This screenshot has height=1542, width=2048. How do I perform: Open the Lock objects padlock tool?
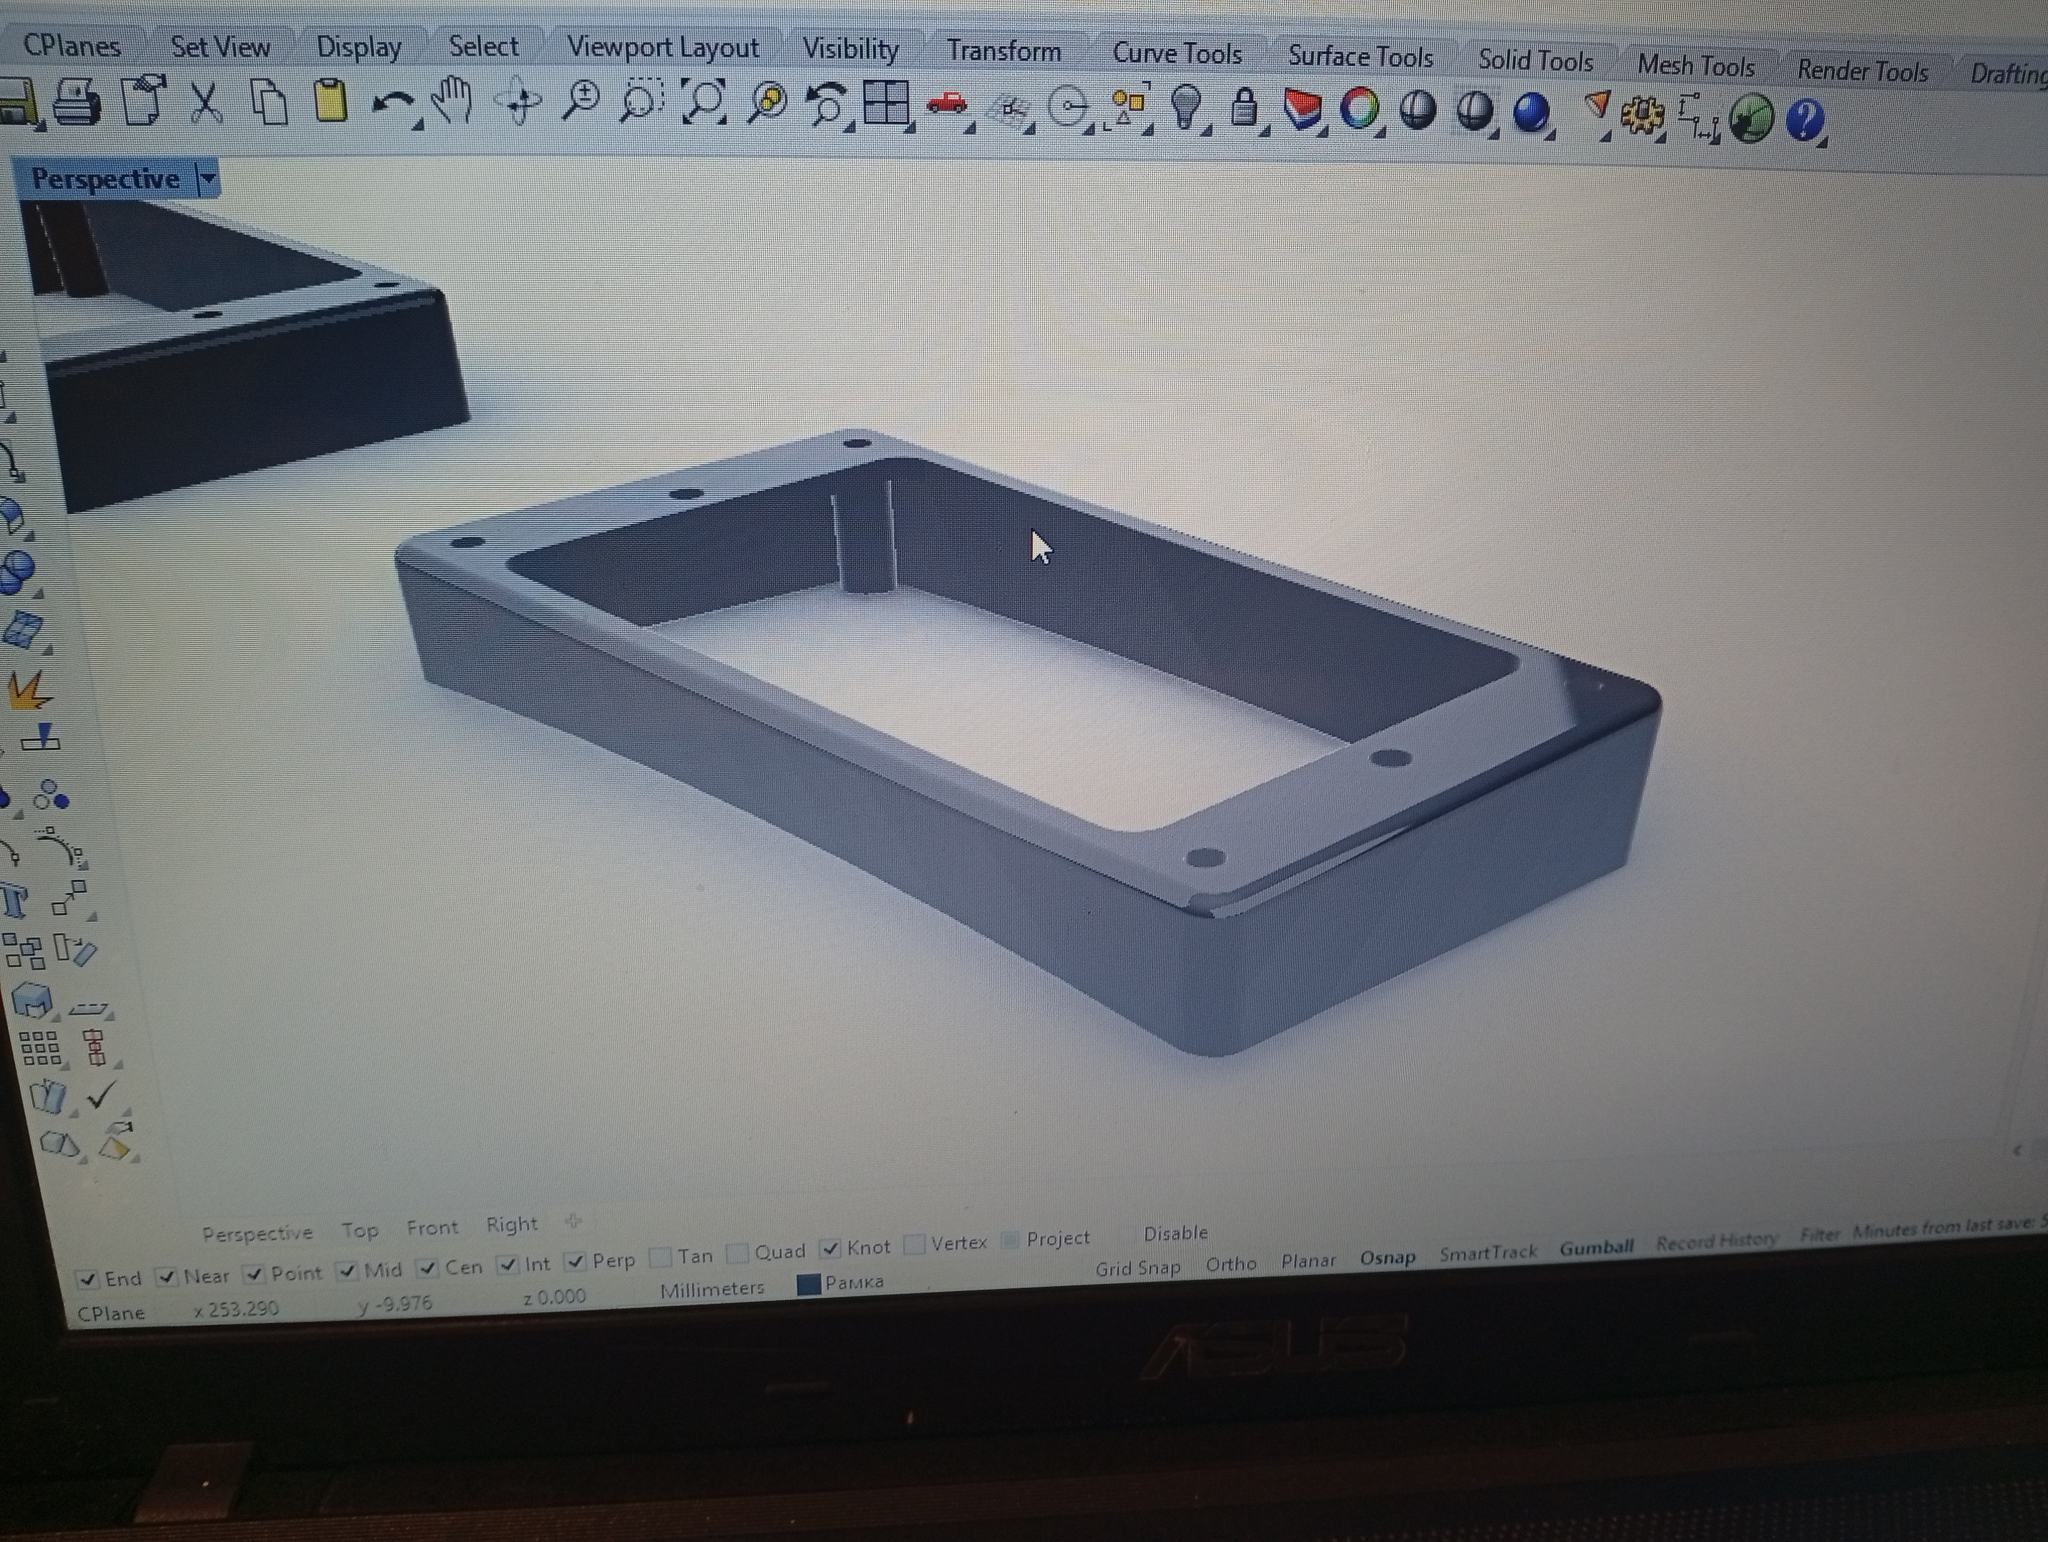click(x=1243, y=107)
